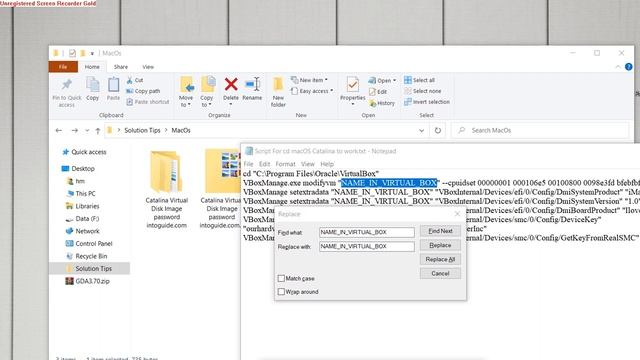Open Notepad View menu
This screenshot has height=360, width=640.
(x=308, y=164)
